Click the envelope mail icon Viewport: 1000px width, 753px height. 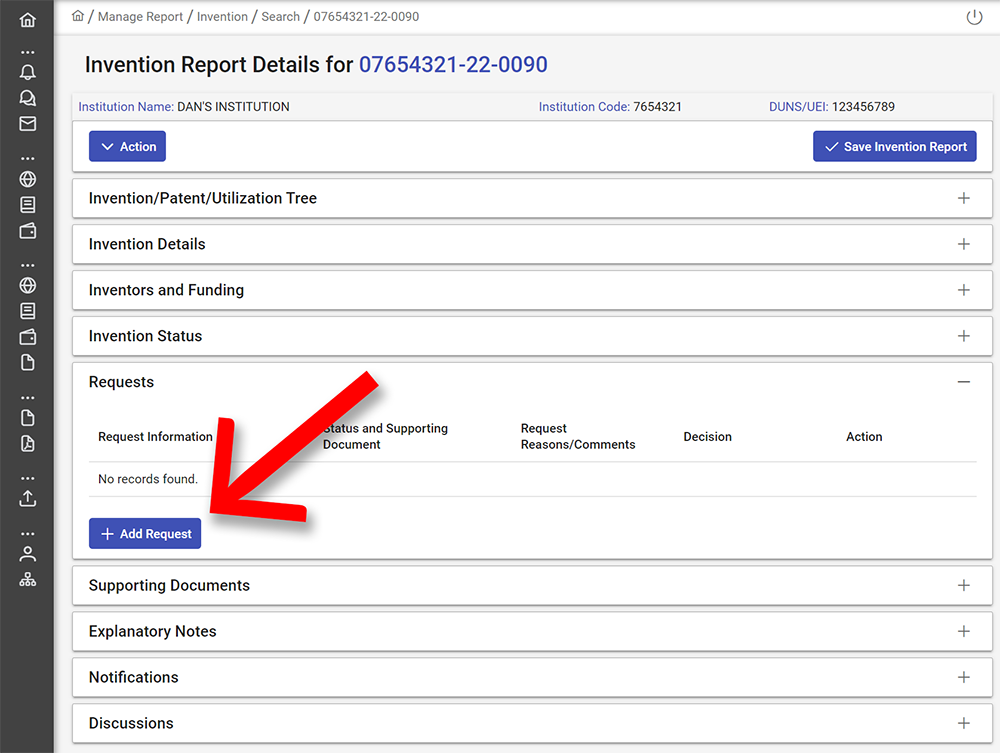click(27, 124)
